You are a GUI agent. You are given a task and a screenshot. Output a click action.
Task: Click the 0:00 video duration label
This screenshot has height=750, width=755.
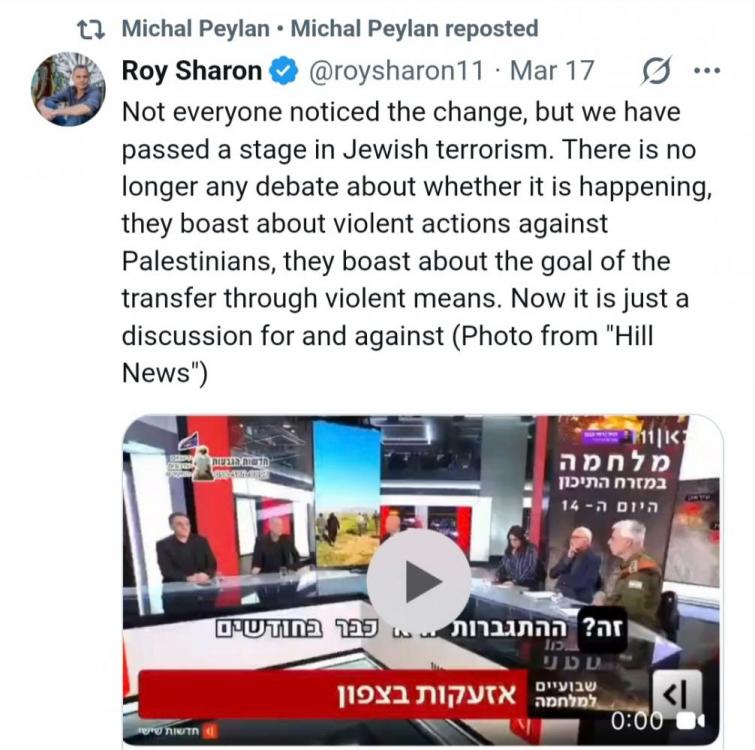click(x=637, y=721)
